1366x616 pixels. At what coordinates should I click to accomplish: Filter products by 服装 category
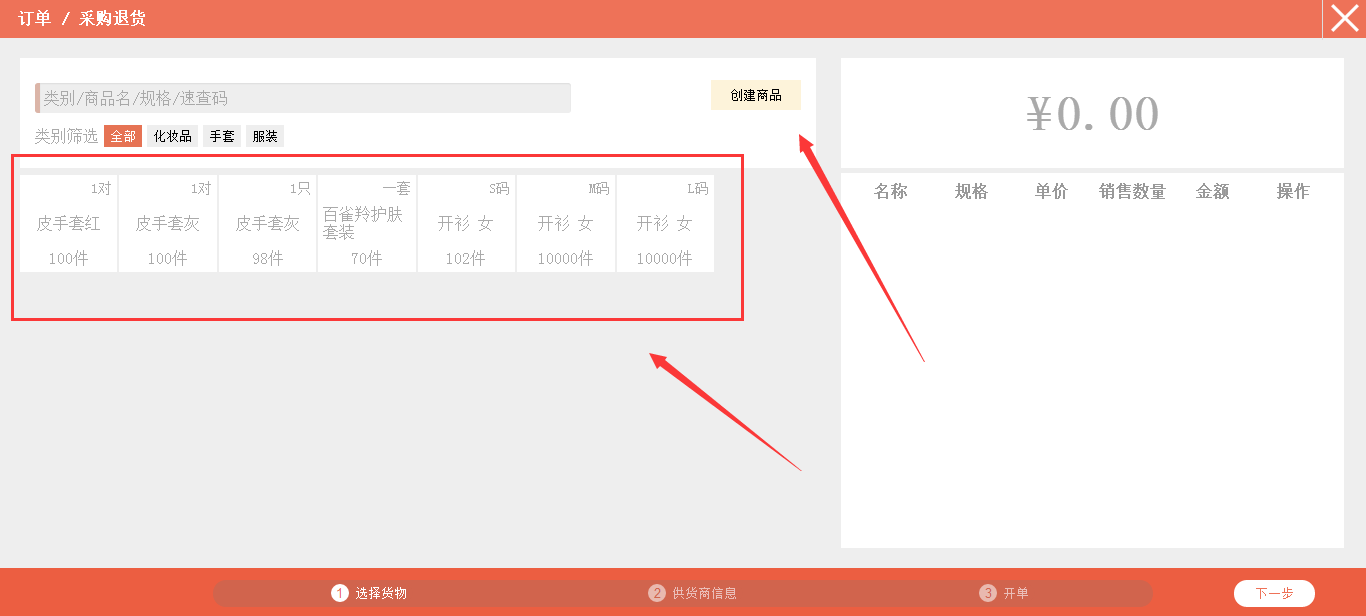[265, 136]
